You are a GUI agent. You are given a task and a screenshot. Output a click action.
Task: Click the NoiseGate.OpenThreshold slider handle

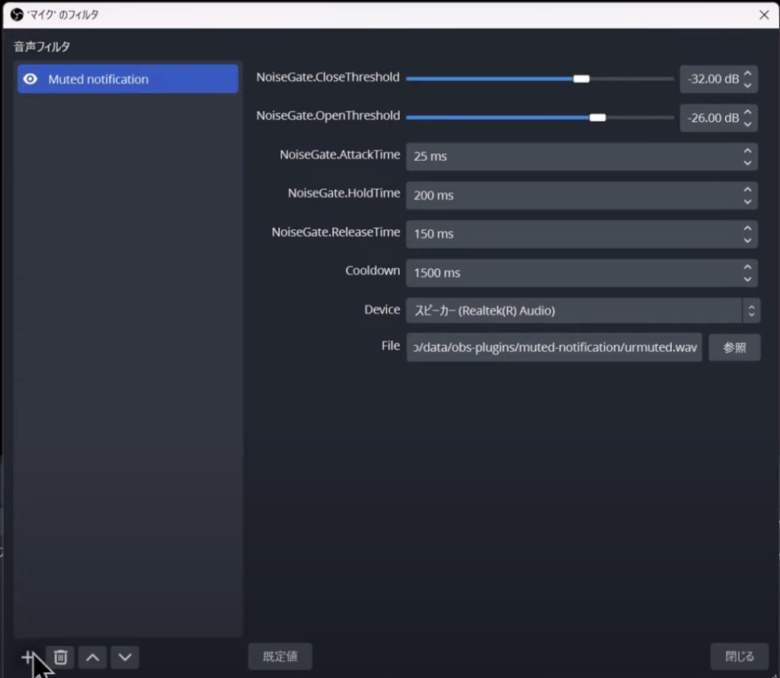click(x=598, y=117)
